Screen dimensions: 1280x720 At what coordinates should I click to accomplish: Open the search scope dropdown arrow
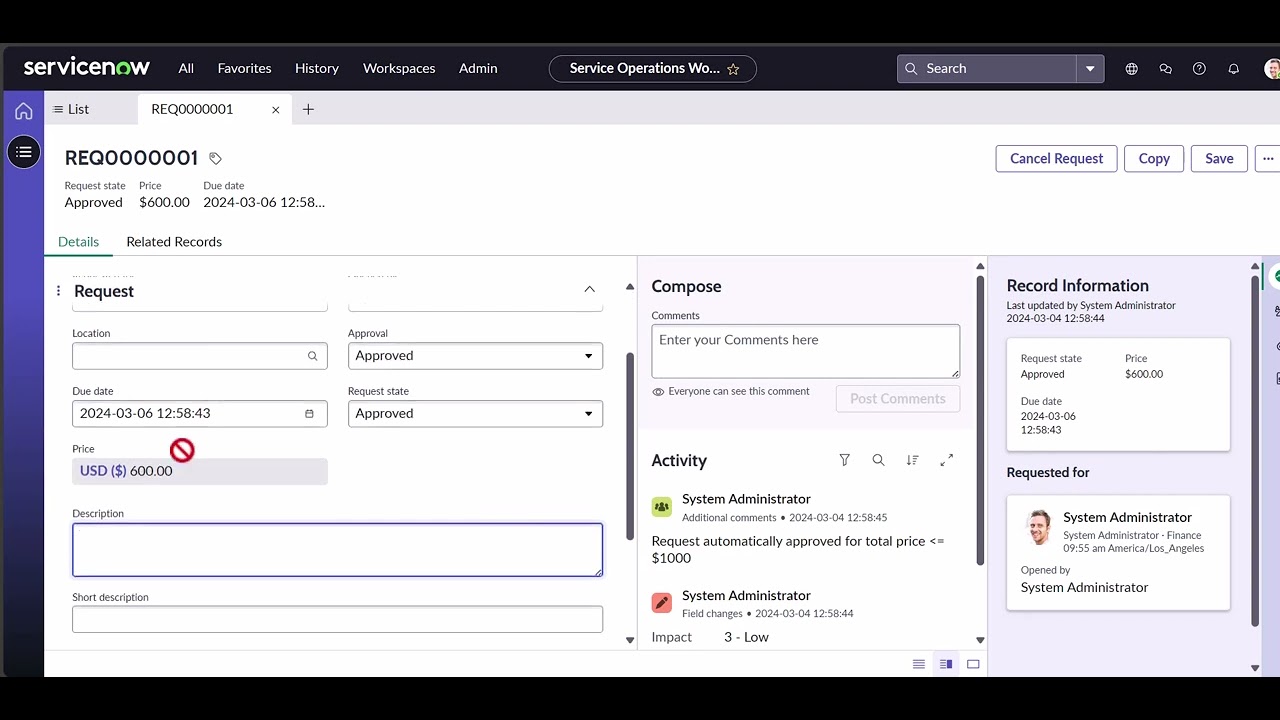click(1090, 69)
